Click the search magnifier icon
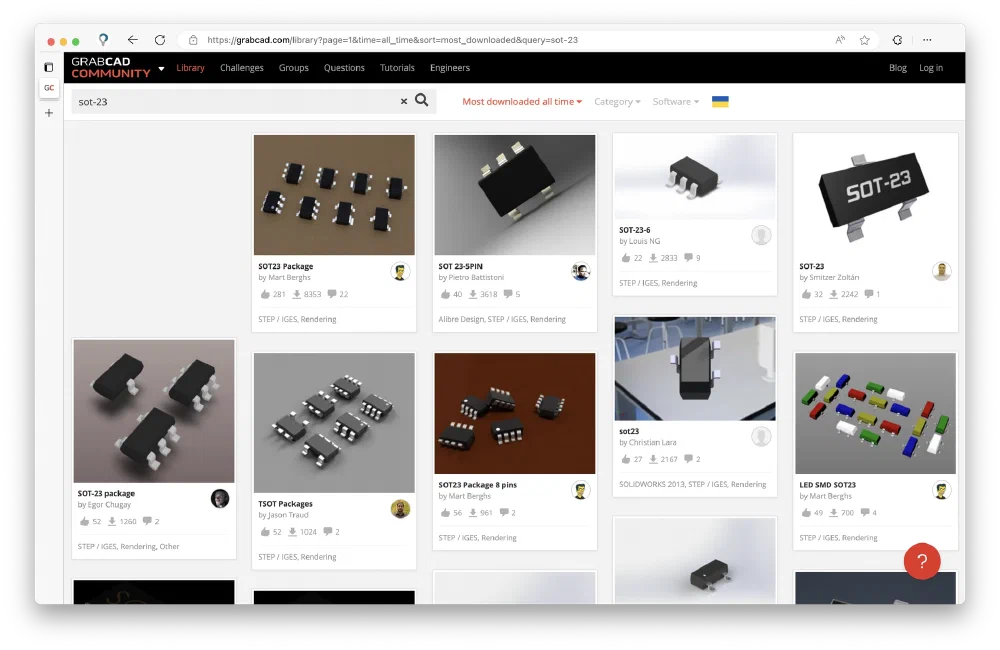This screenshot has height=650, width=1000. coord(422,100)
